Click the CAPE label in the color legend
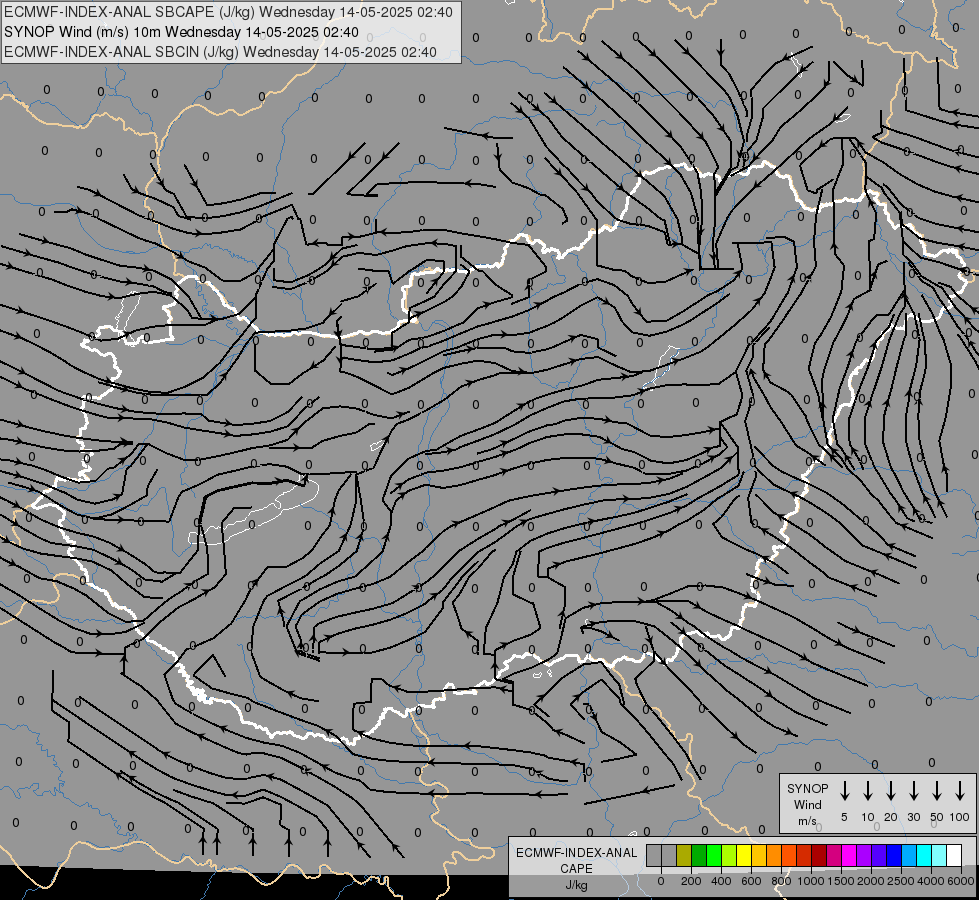This screenshot has width=979, height=900. coord(576,869)
